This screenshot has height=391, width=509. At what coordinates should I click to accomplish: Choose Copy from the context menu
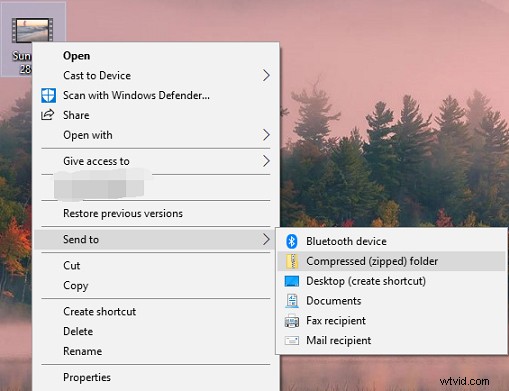[157, 286]
